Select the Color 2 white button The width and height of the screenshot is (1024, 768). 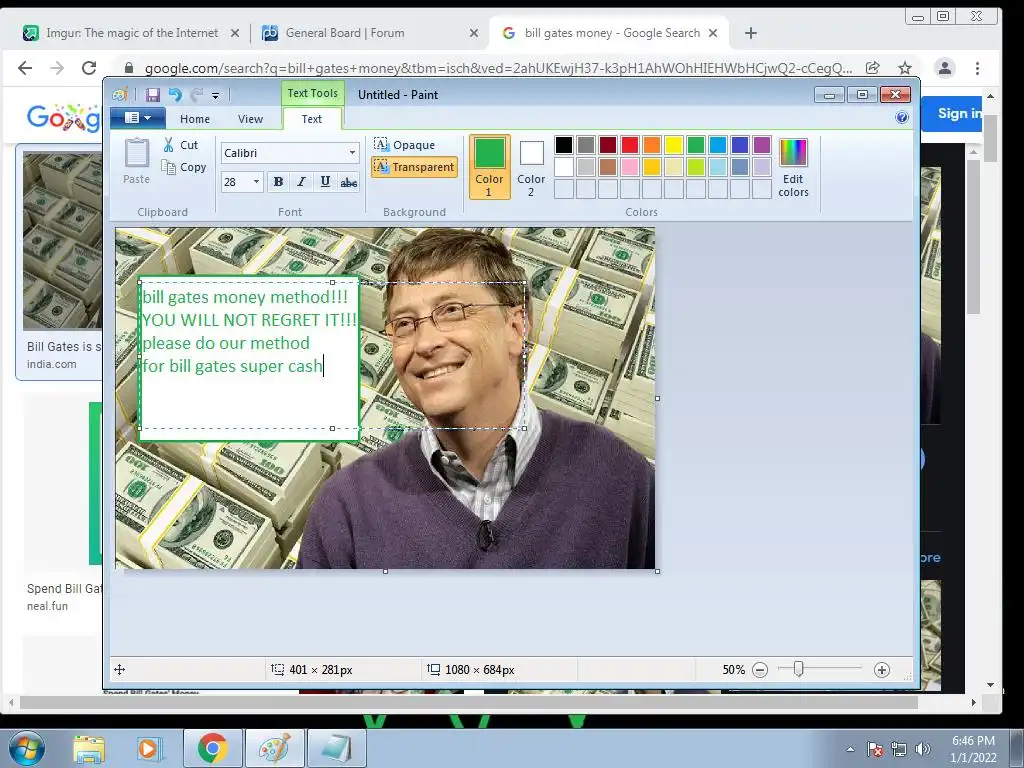(x=531, y=167)
